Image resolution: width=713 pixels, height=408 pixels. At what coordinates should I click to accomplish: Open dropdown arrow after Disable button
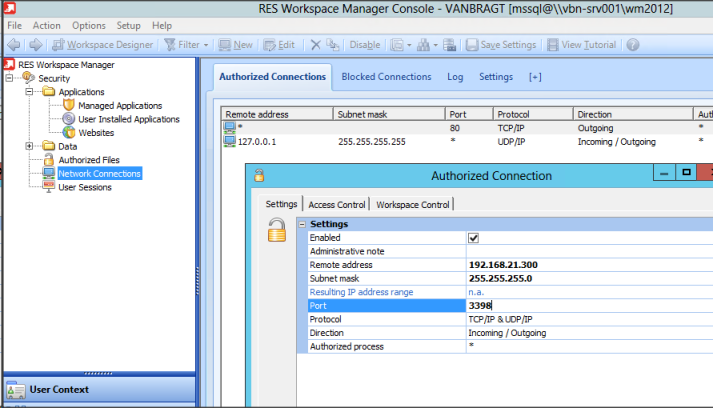pyautogui.click(x=409, y=45)
